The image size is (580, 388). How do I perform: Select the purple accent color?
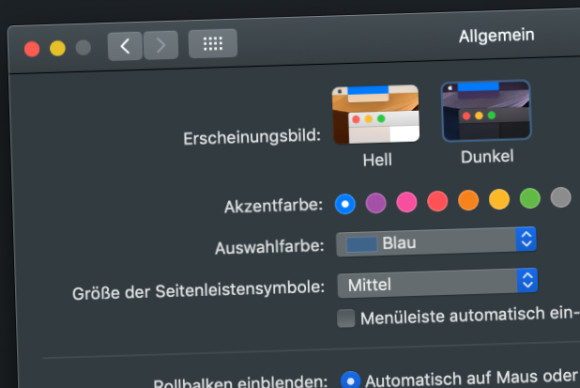376,203
